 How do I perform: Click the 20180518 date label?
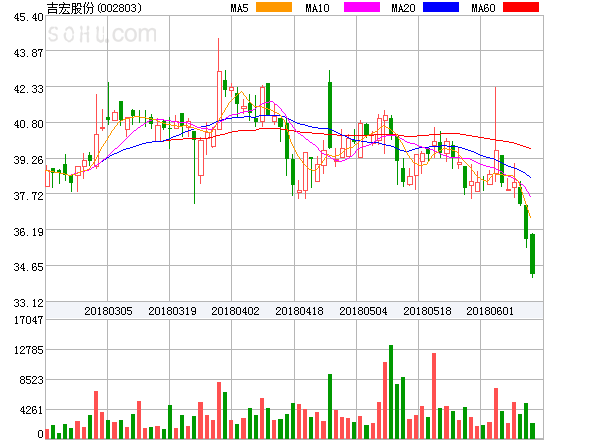tap(427, 311)
